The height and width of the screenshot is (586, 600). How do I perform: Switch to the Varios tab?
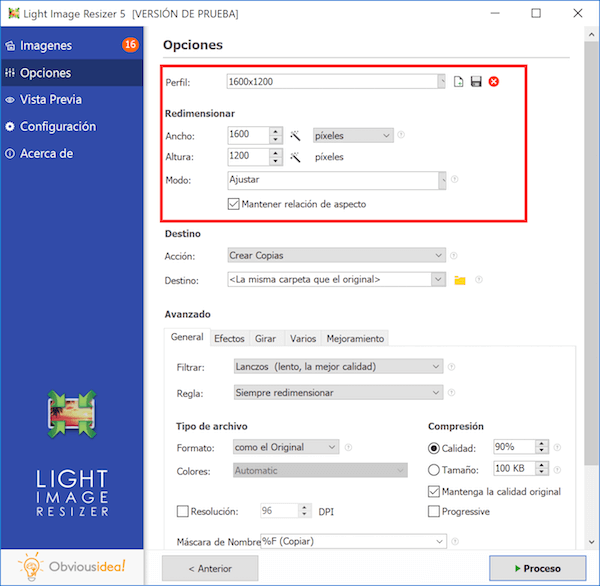(303, 339)
